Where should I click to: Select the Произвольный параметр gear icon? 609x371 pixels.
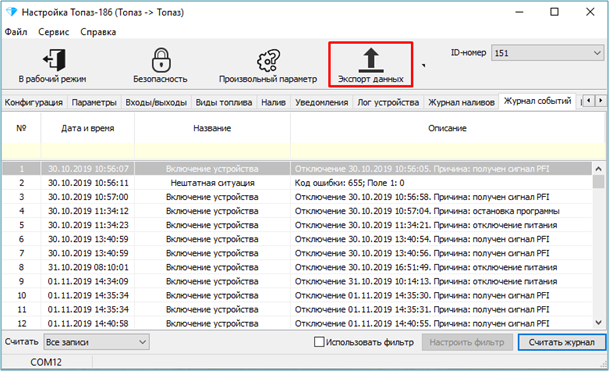click(x=268, y=60)
